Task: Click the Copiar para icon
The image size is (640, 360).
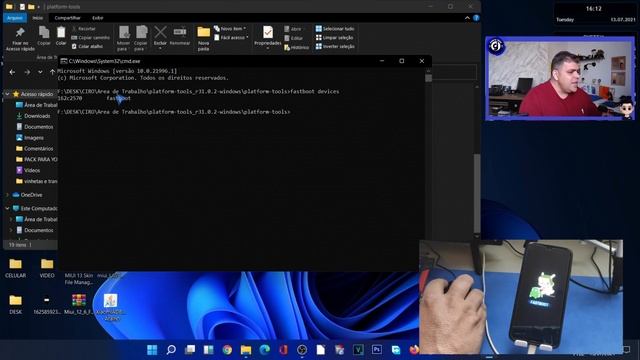Action: pos(140,38)
